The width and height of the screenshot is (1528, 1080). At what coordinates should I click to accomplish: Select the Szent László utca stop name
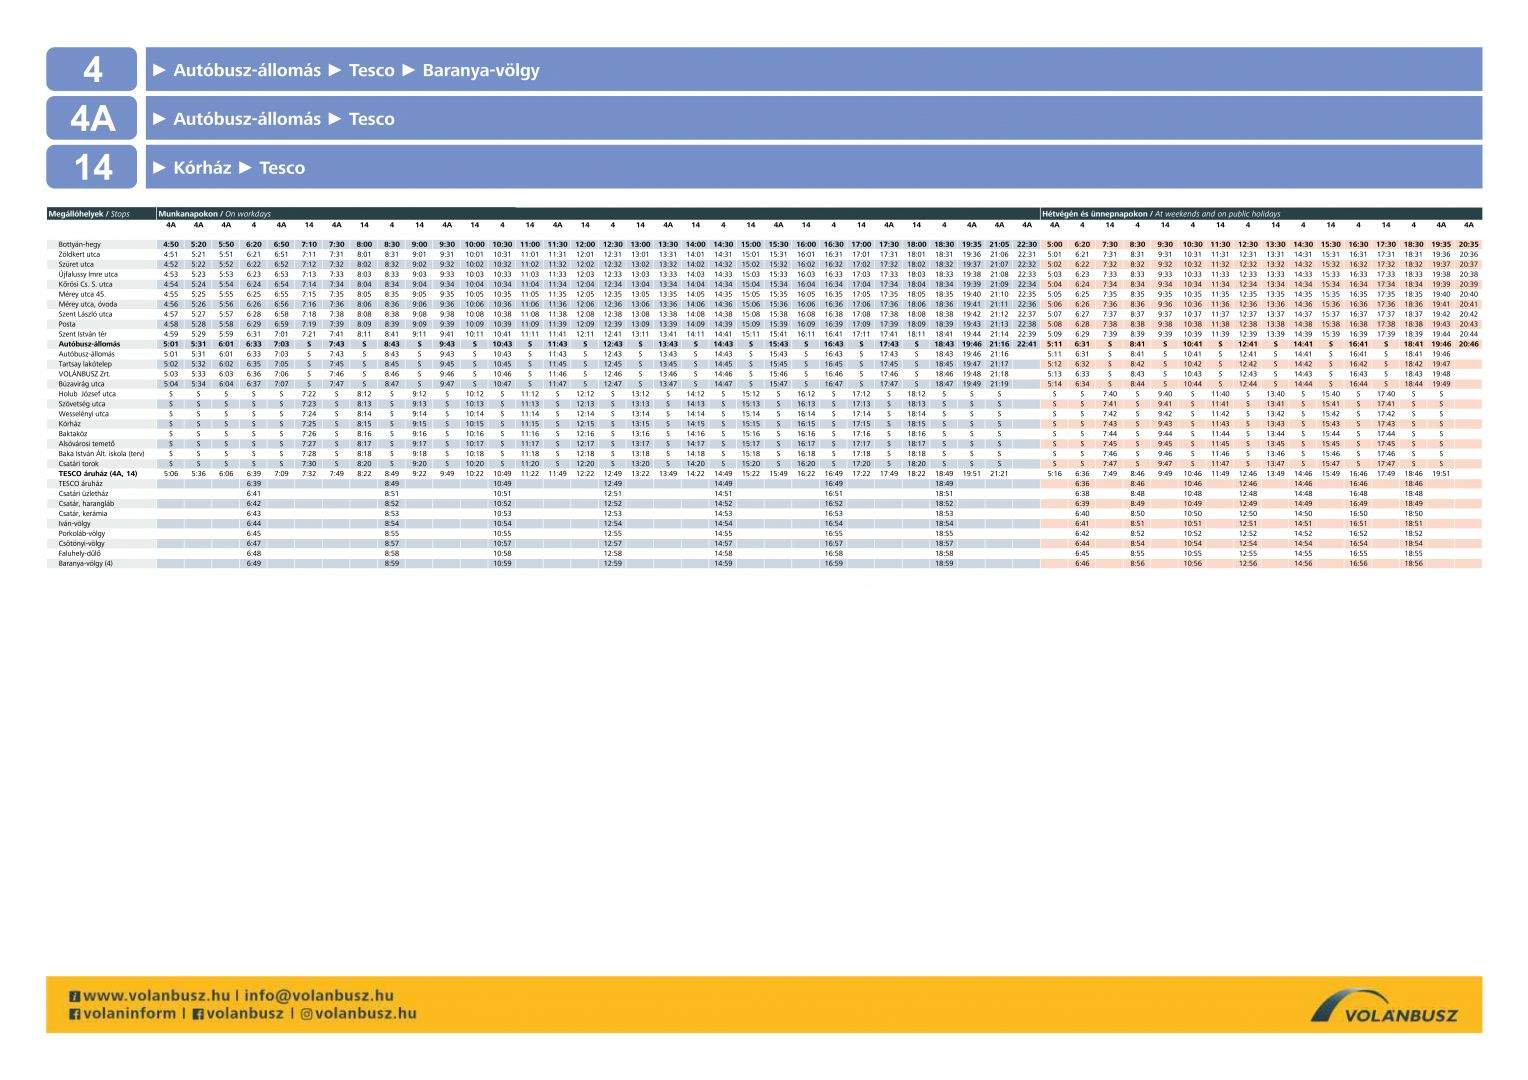(85, 314)
